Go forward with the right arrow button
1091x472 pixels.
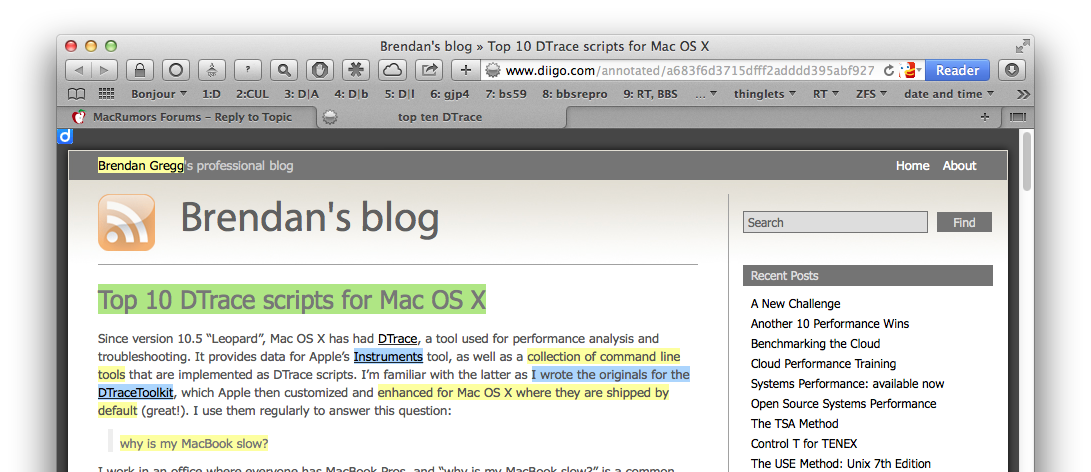pyautogui.click(x=104, y=70)
